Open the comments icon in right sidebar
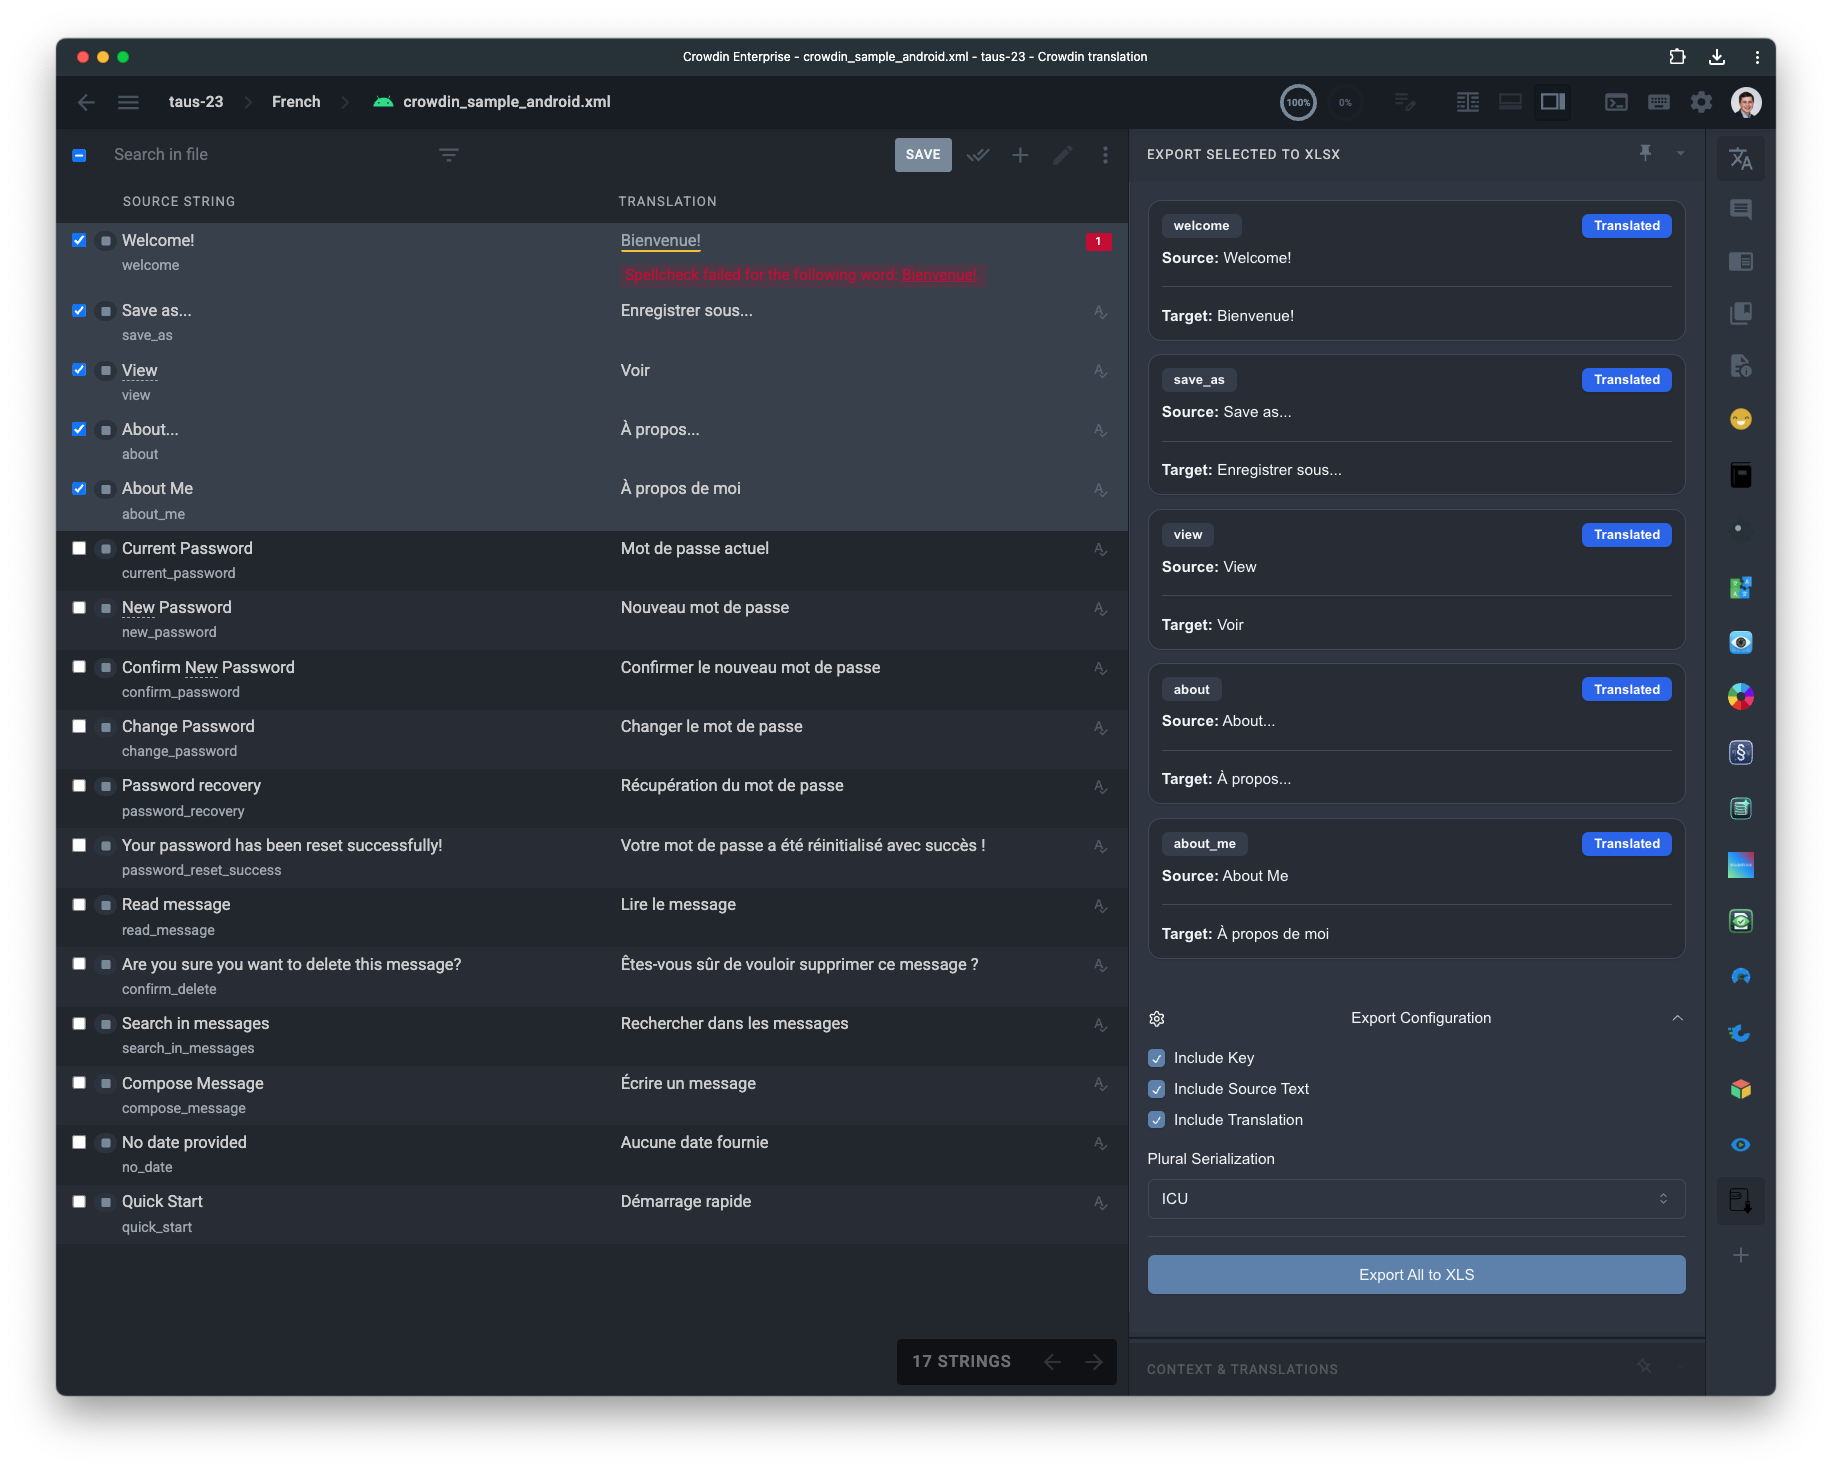 point(1741,210)
